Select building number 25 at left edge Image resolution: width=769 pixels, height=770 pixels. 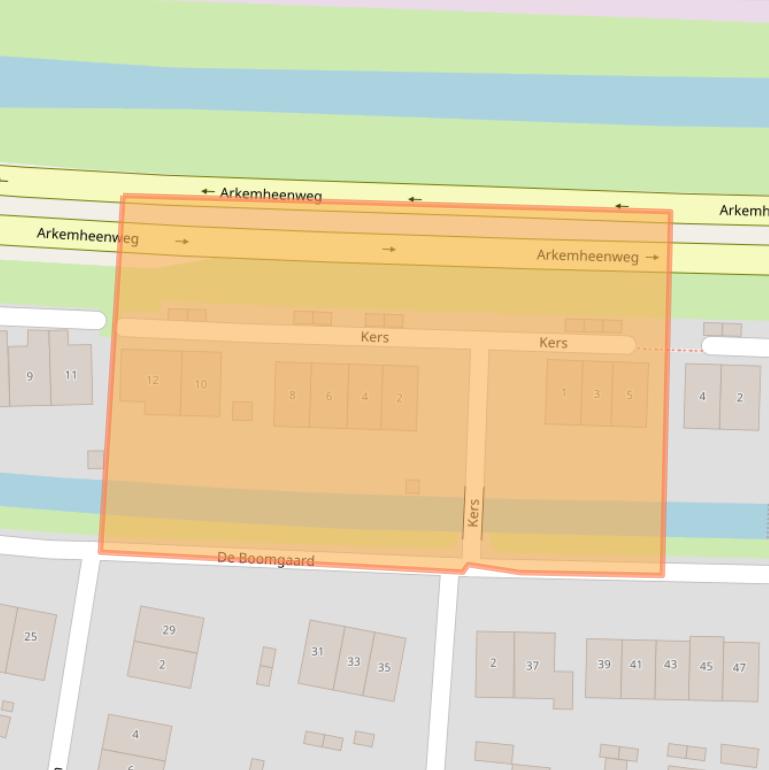click(x=30, y=636)
